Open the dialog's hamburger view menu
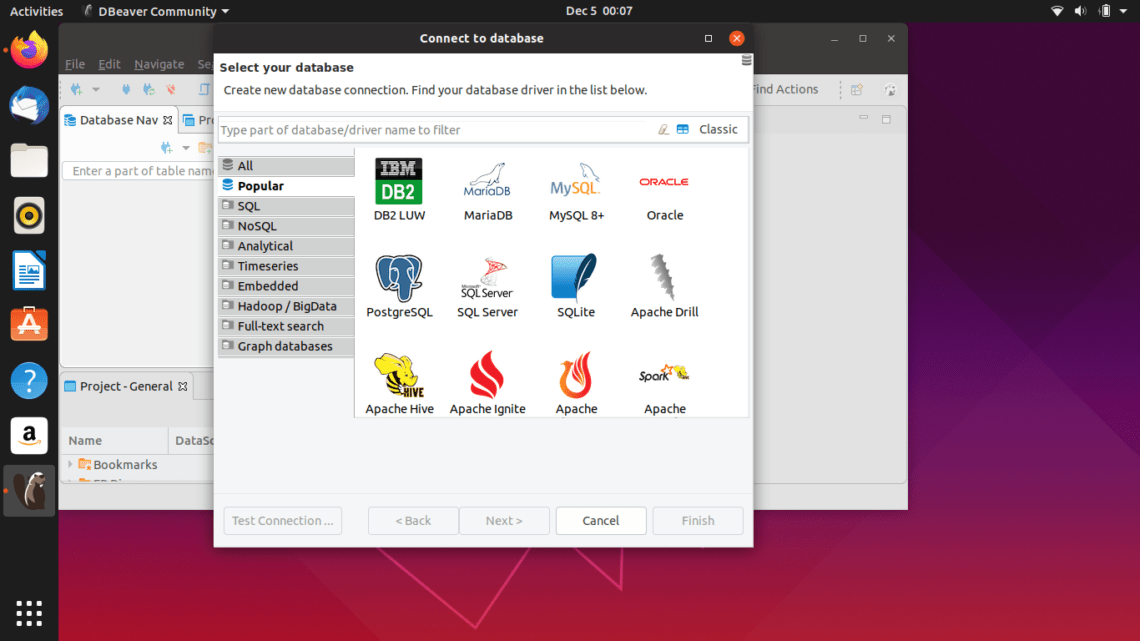The height and width of the screenshot is (641, 1140). click(x=745, y=60)
